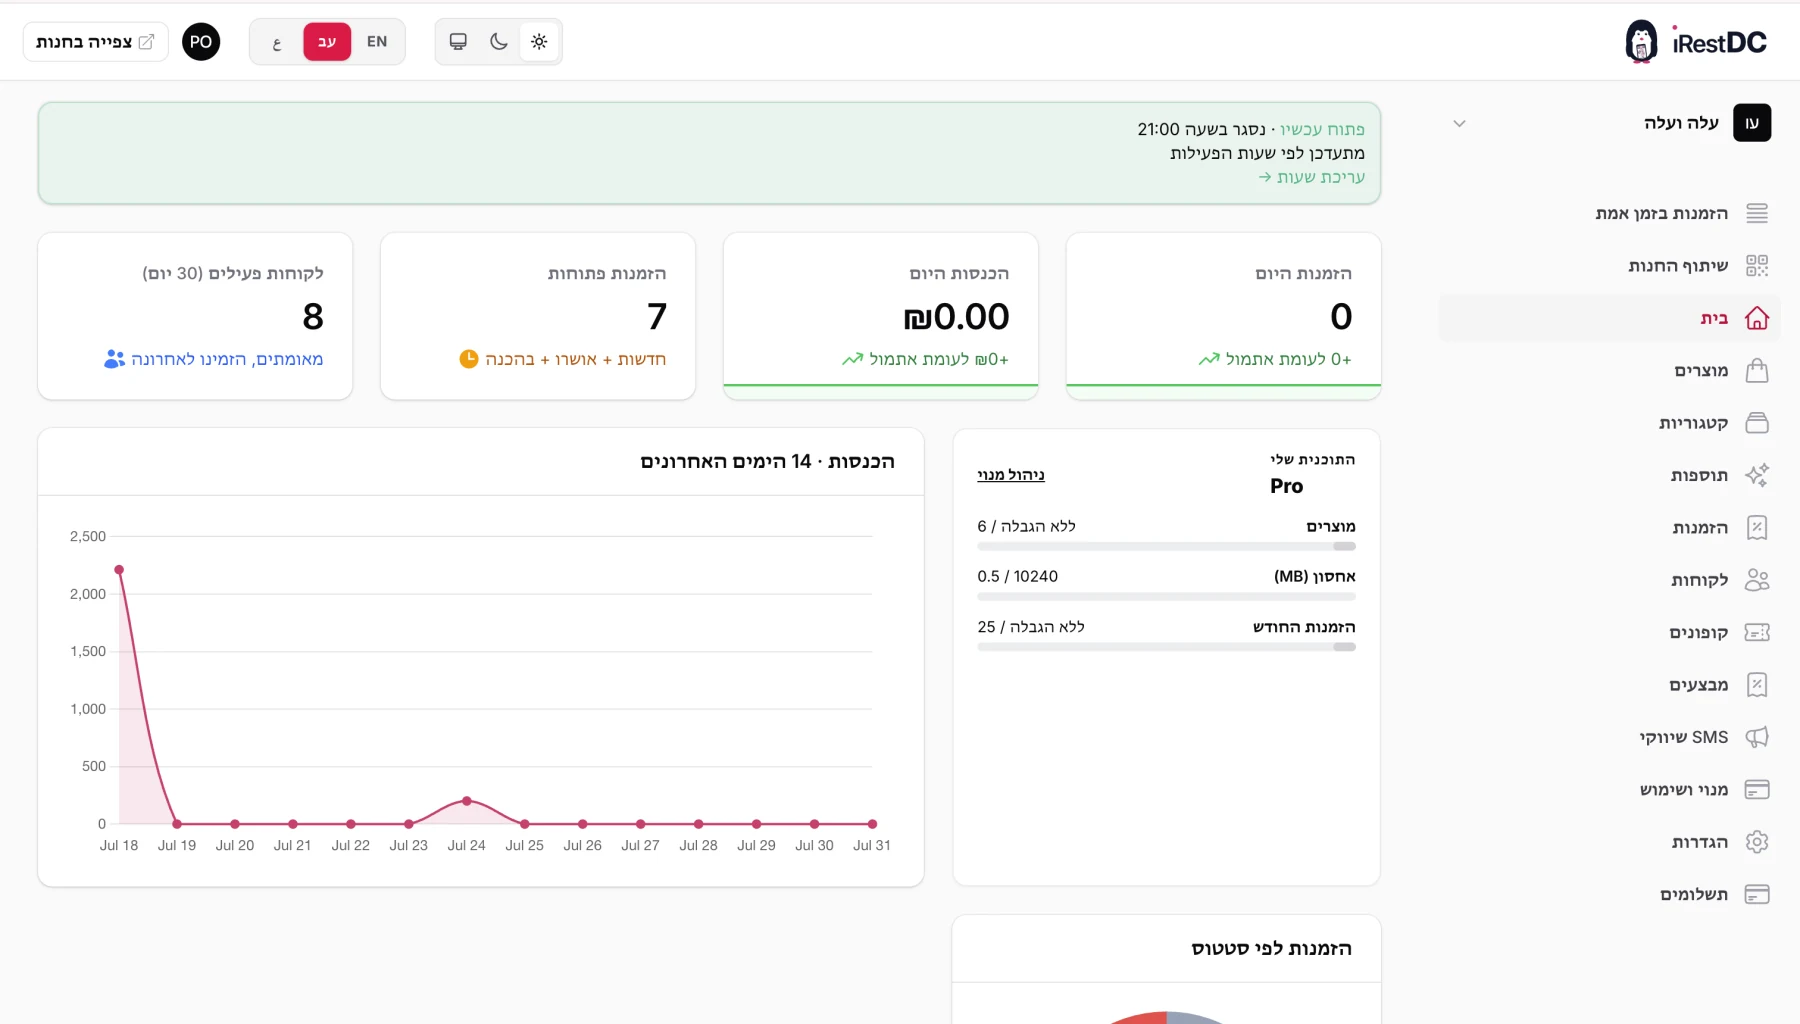Screen dimensions: 1800x1024
Task: Click the settings gear icon in the sidebar
Action: point(1757,842)
